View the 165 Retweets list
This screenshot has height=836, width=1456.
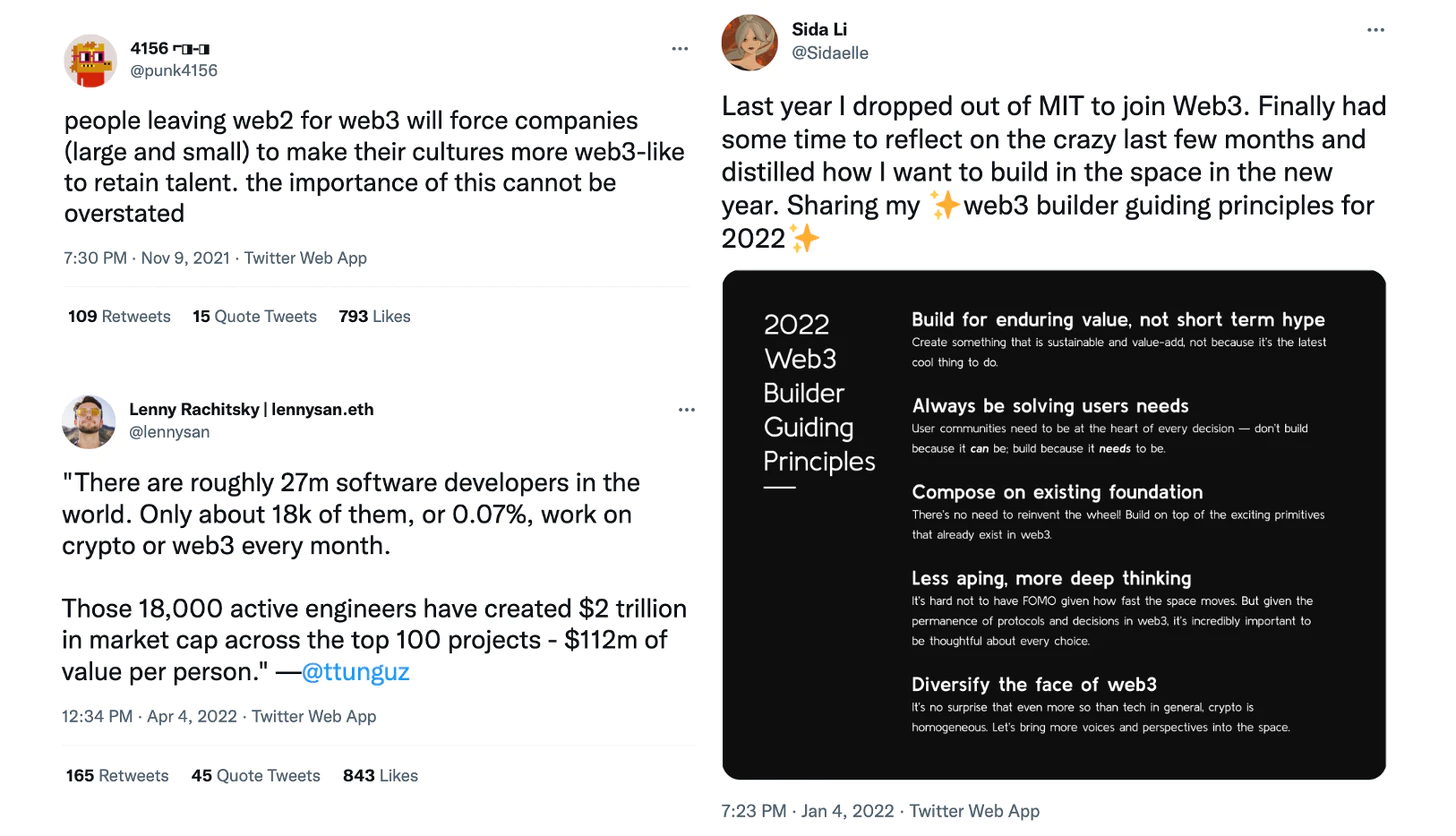click(117, 775)
